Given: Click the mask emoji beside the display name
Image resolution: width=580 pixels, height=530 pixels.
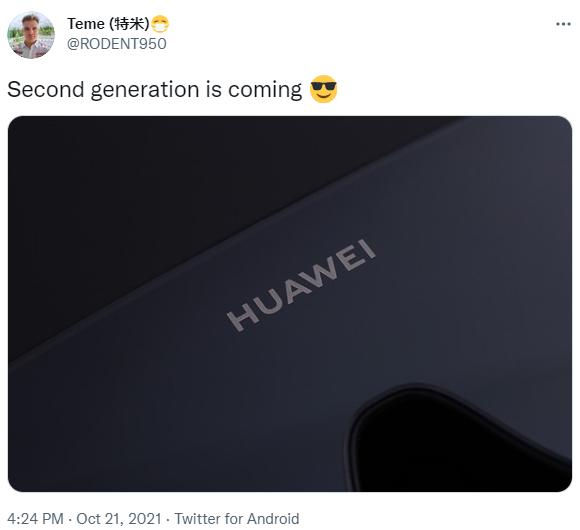Looking at the screenshot, I should coord(160,24).
